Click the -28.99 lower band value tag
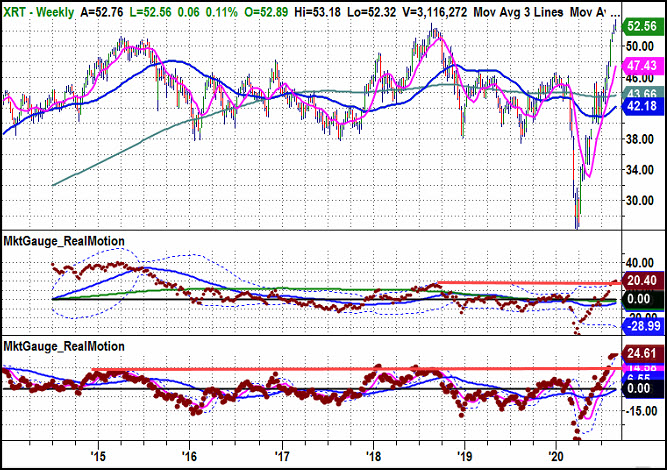 pyautogui.click(x=642, y=326)
